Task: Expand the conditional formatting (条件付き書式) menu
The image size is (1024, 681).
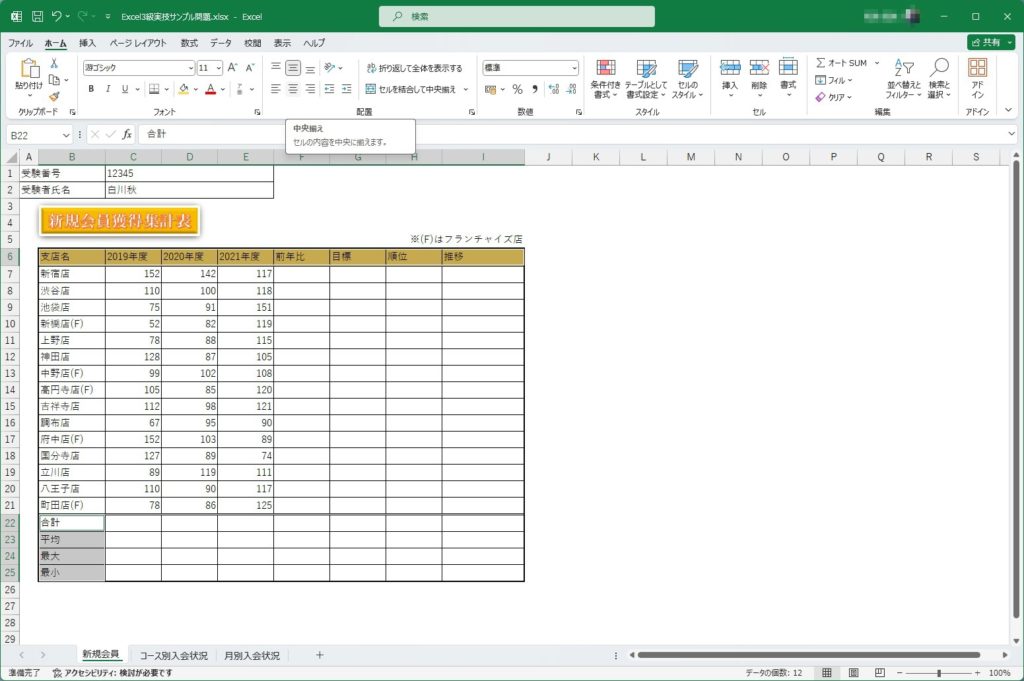Action: tap(605, 78)
